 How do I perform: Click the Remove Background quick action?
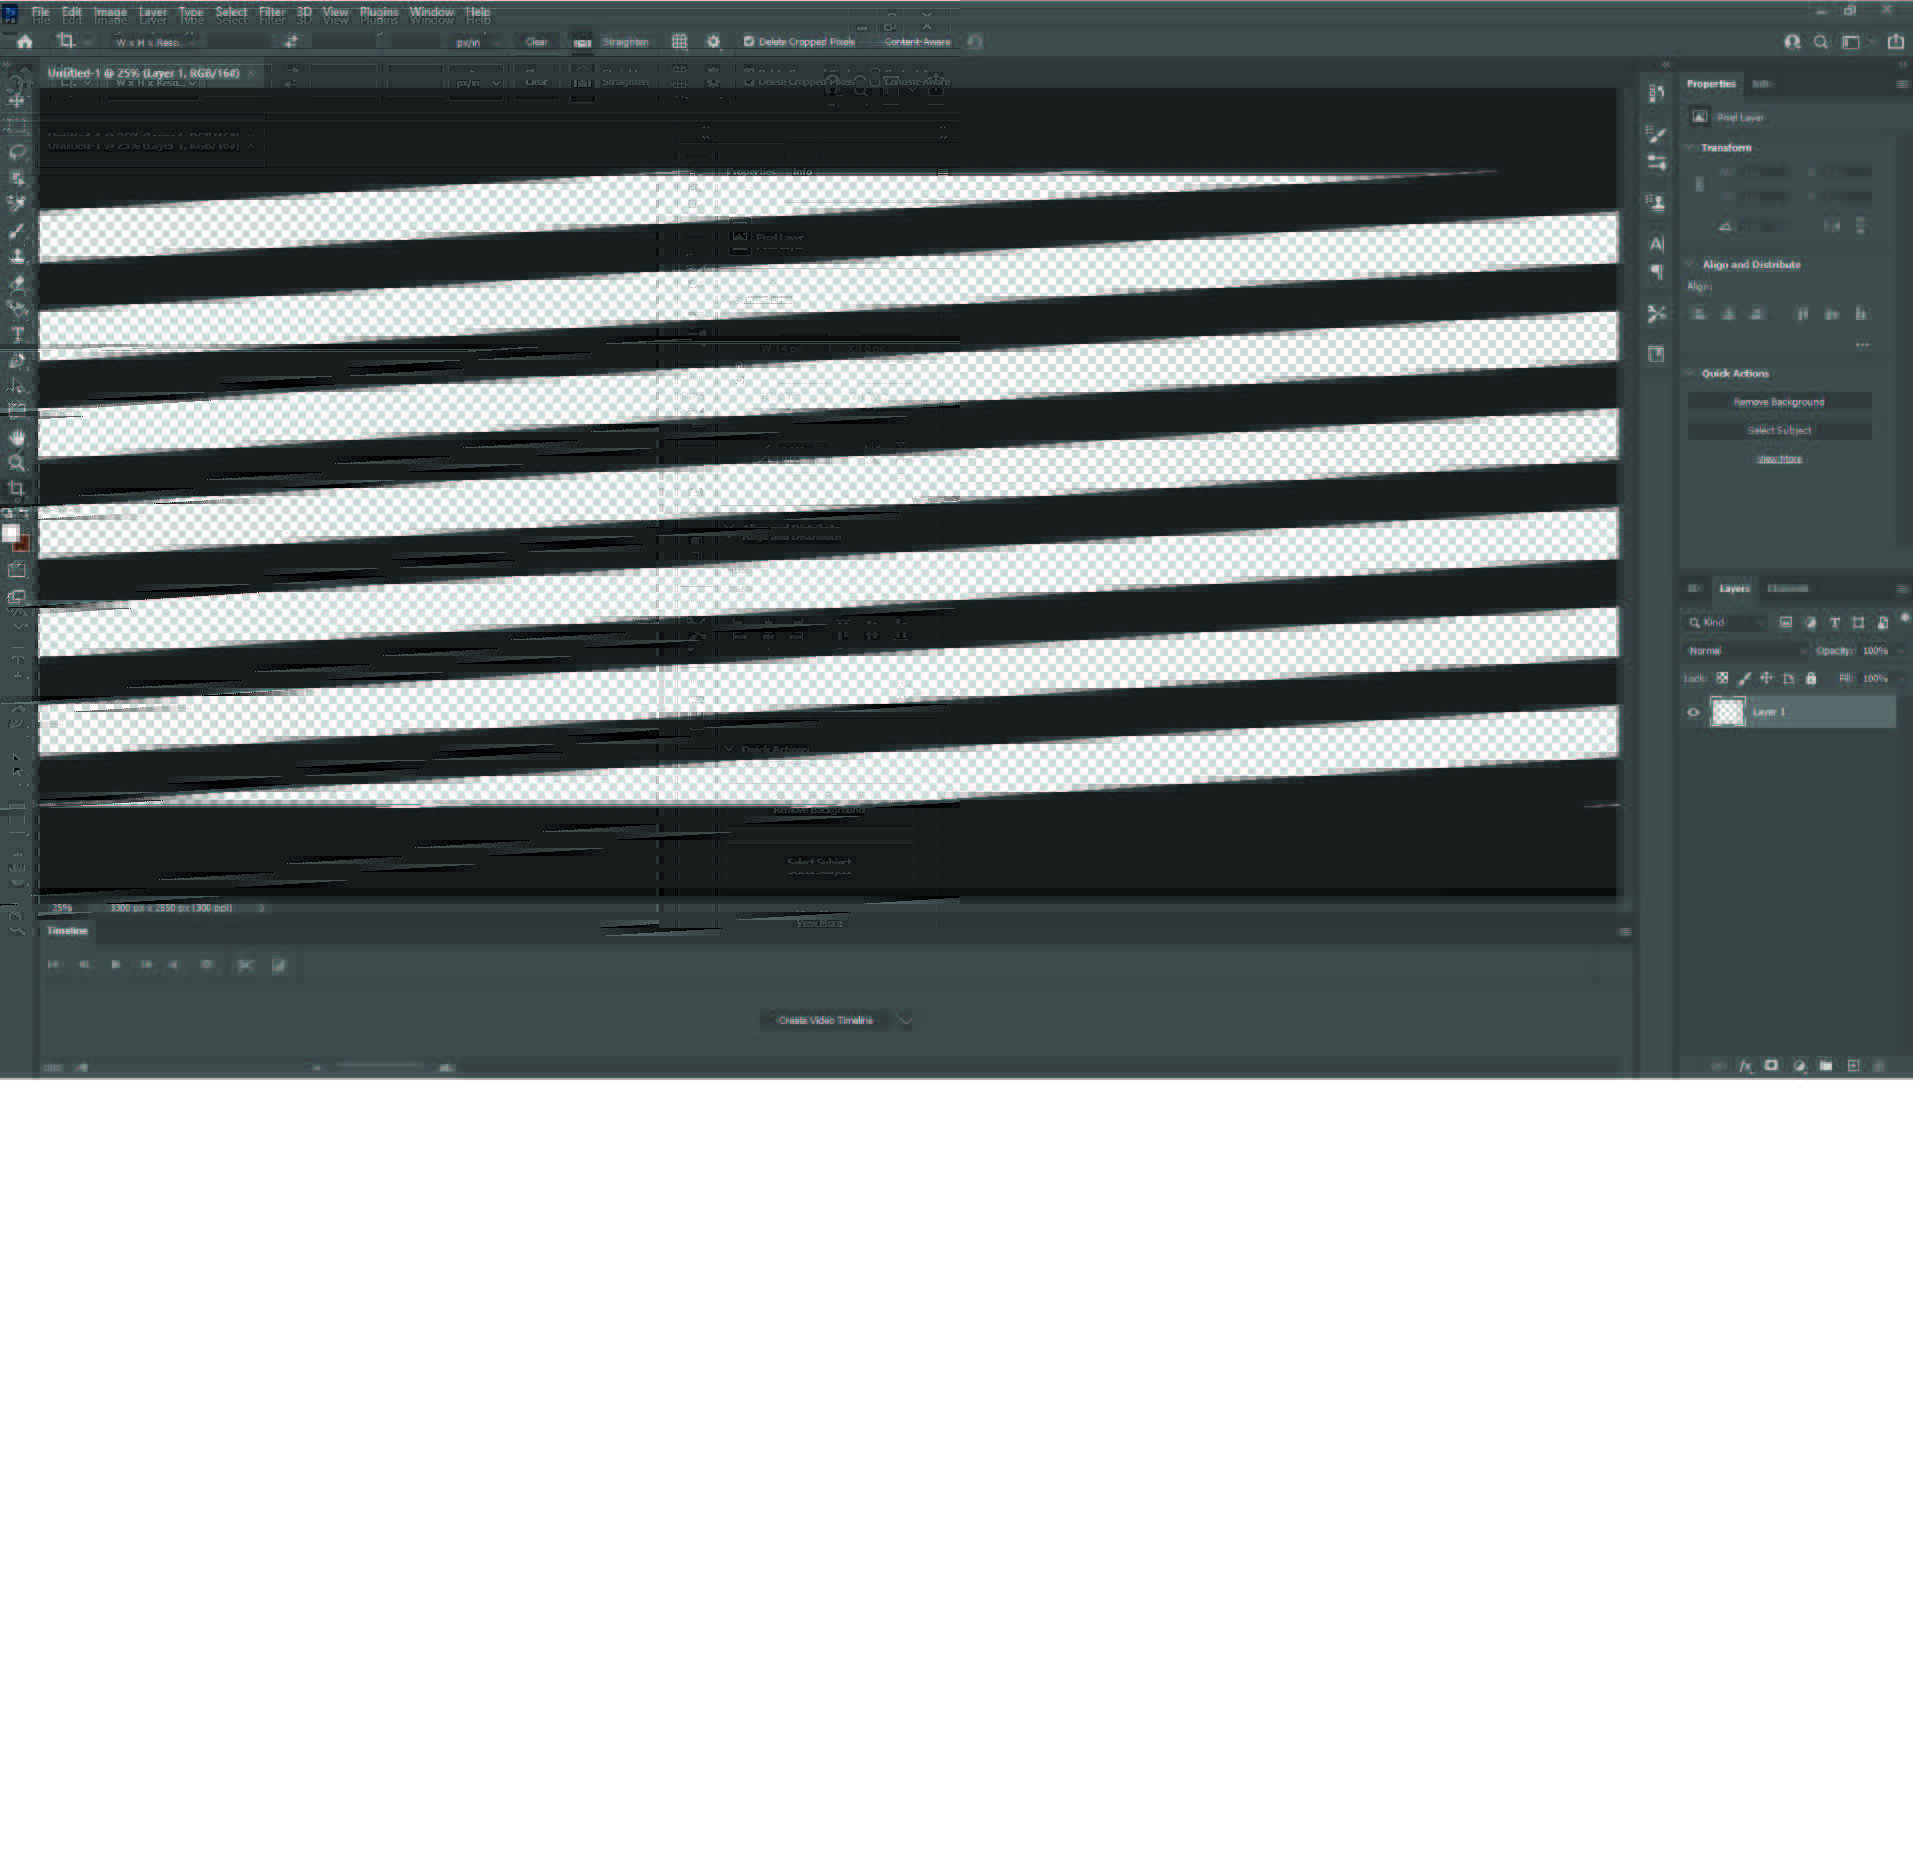click(x=1779, y=401)
